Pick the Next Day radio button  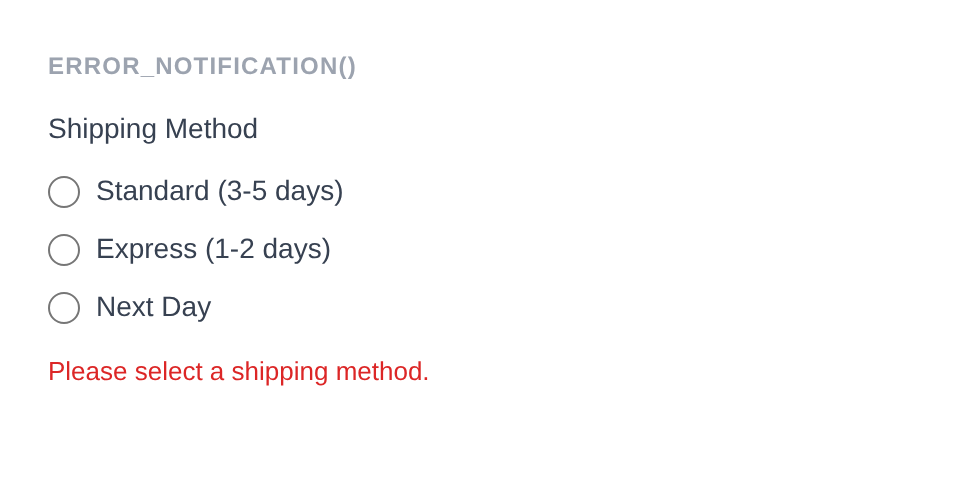(x=64, y=308)
